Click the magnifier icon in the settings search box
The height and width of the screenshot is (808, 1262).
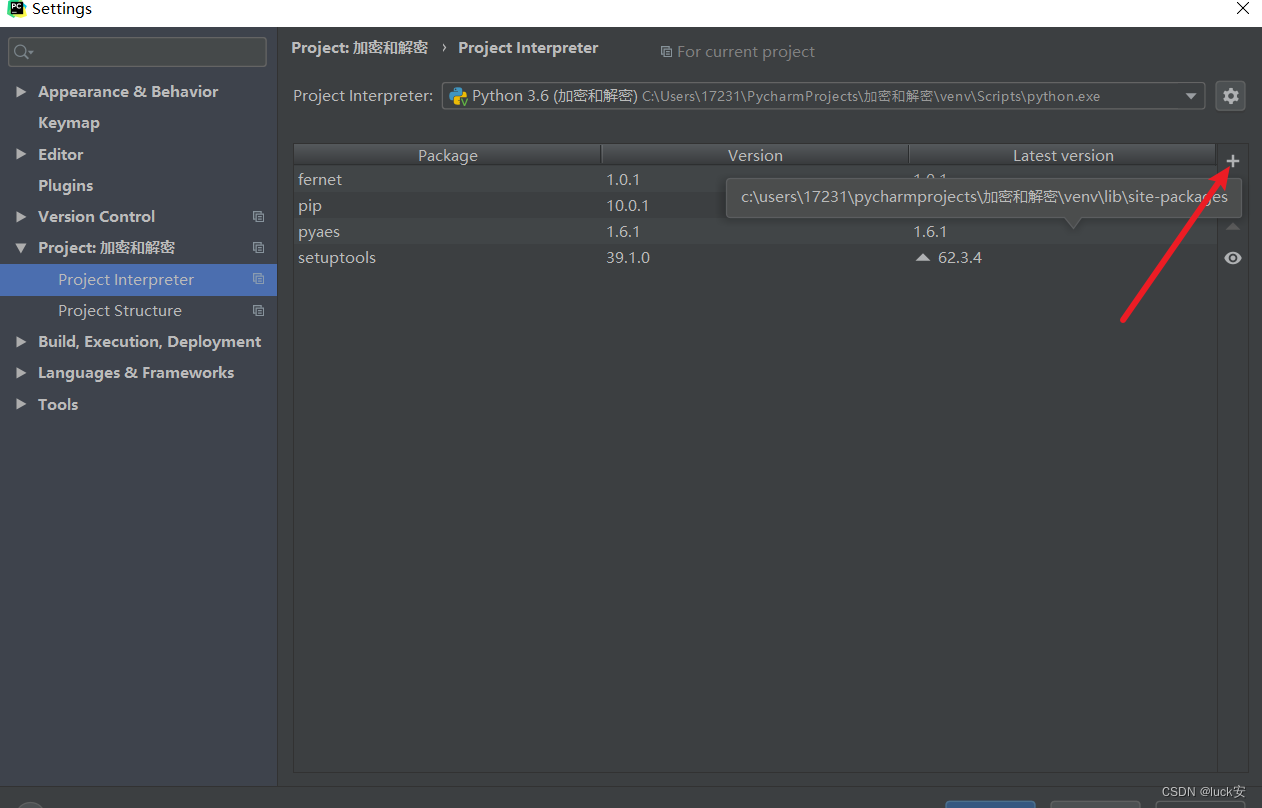pyautogui.click(x=23, y=52)
